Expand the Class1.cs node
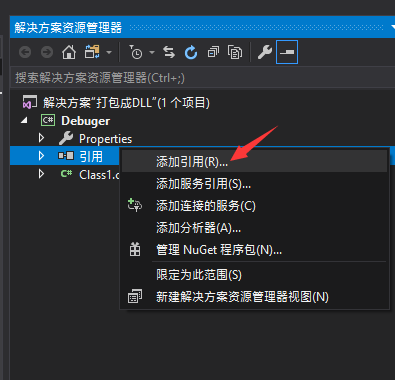This screenshot has width=395, height=380. 41,174
